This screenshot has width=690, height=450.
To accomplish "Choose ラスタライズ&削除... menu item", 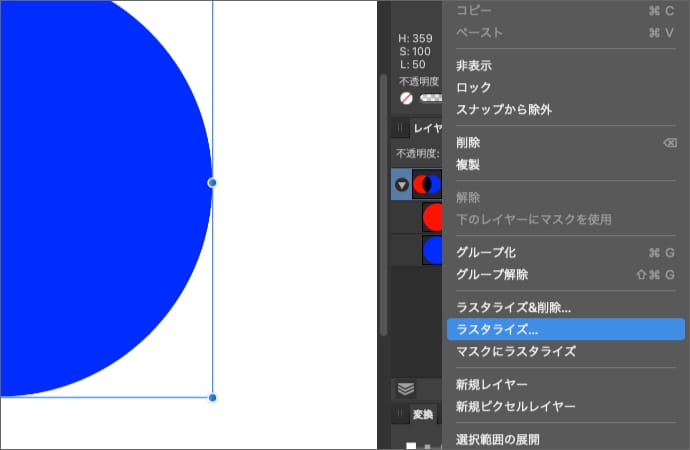I will 513,307.
